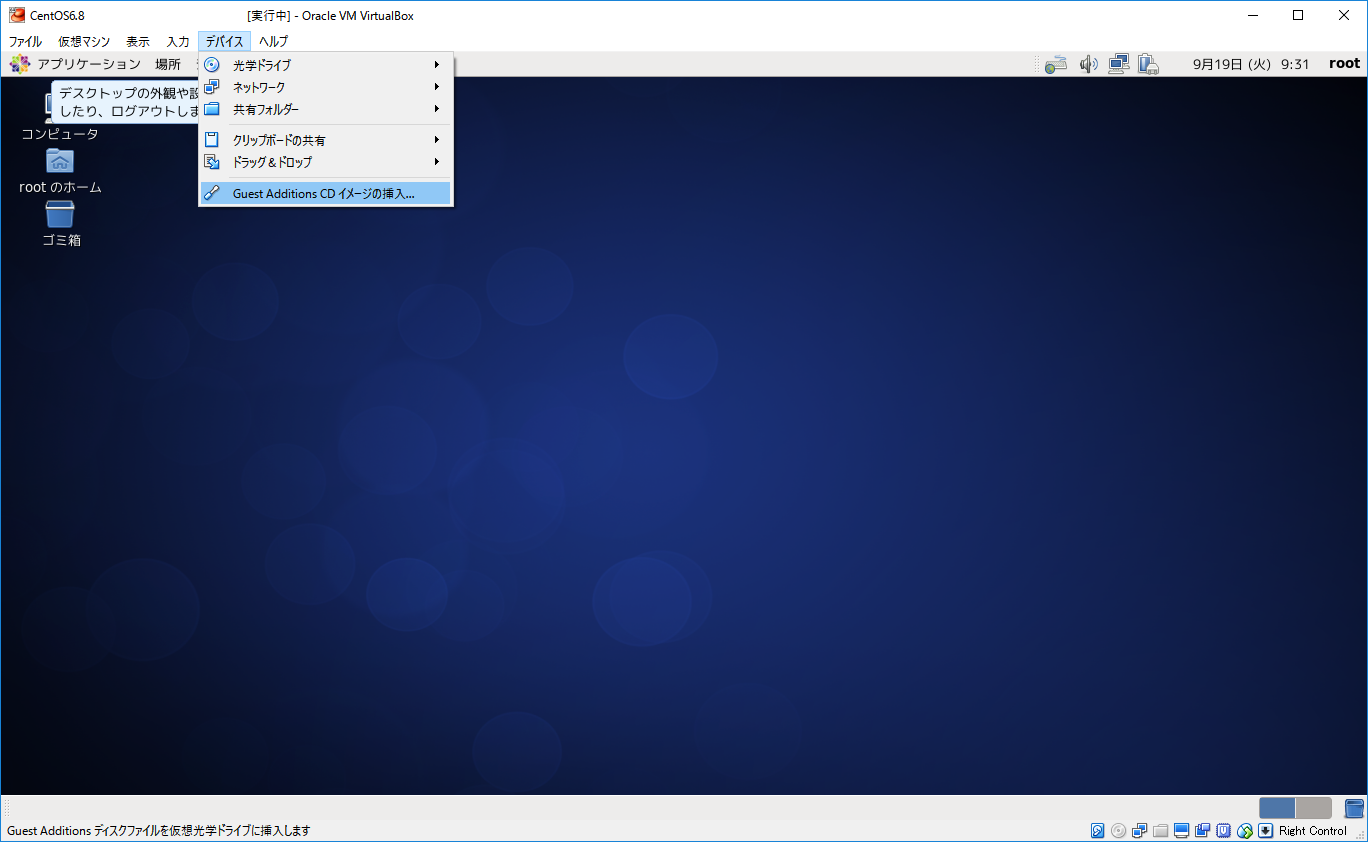Open the 入力 menu
Image resolution: width=1368 pixels, height=842 pixels.
178,41
